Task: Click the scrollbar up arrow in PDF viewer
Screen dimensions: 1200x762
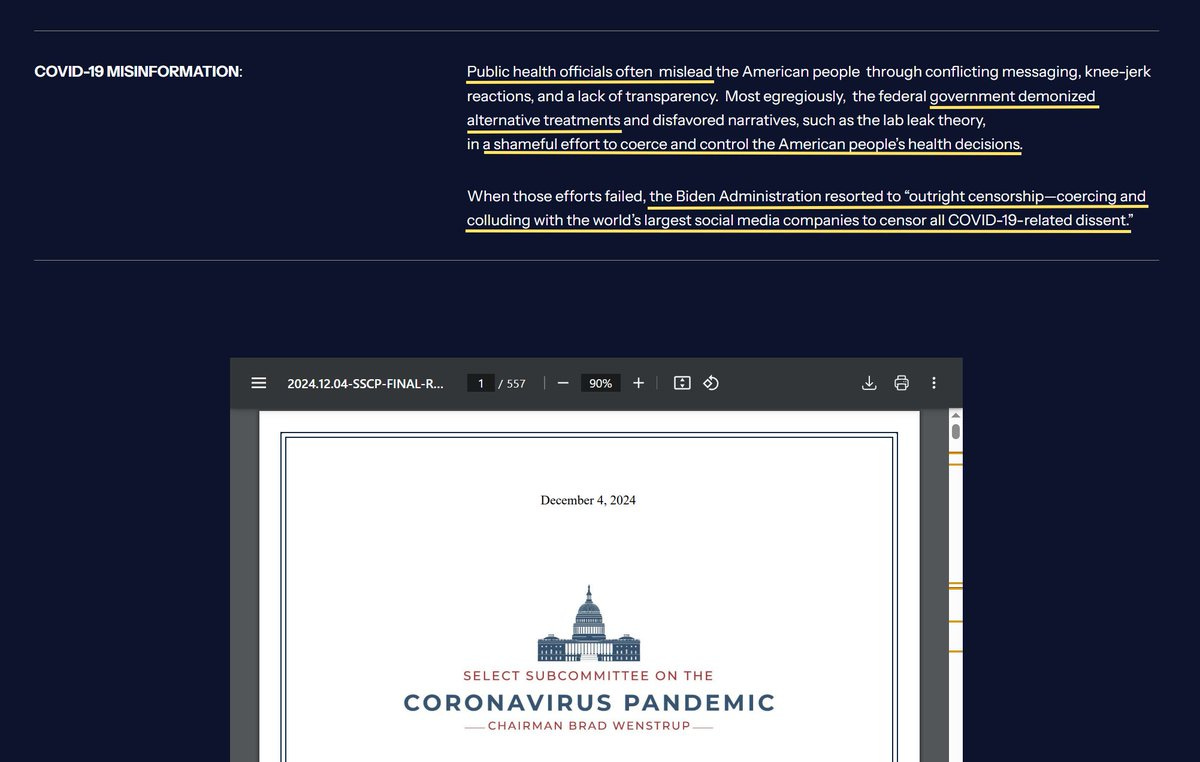Action: click(x=955, y=415)
